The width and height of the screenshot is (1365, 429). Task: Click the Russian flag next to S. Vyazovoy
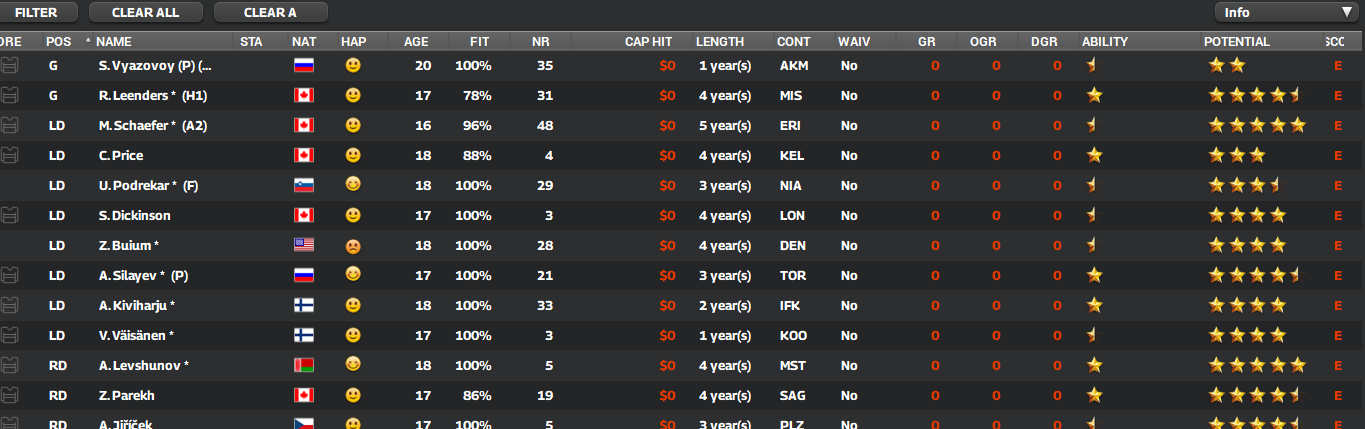(x=304, y=66)
